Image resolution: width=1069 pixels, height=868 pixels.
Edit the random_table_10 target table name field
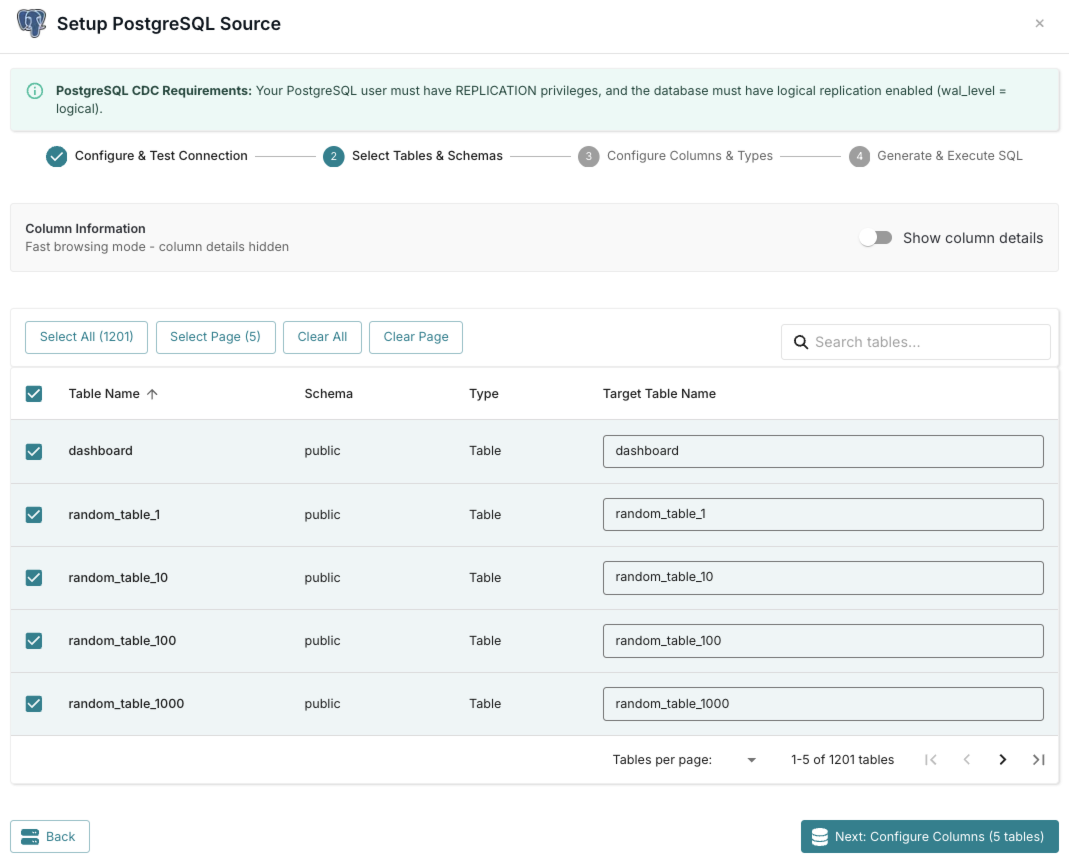[822, 577]
